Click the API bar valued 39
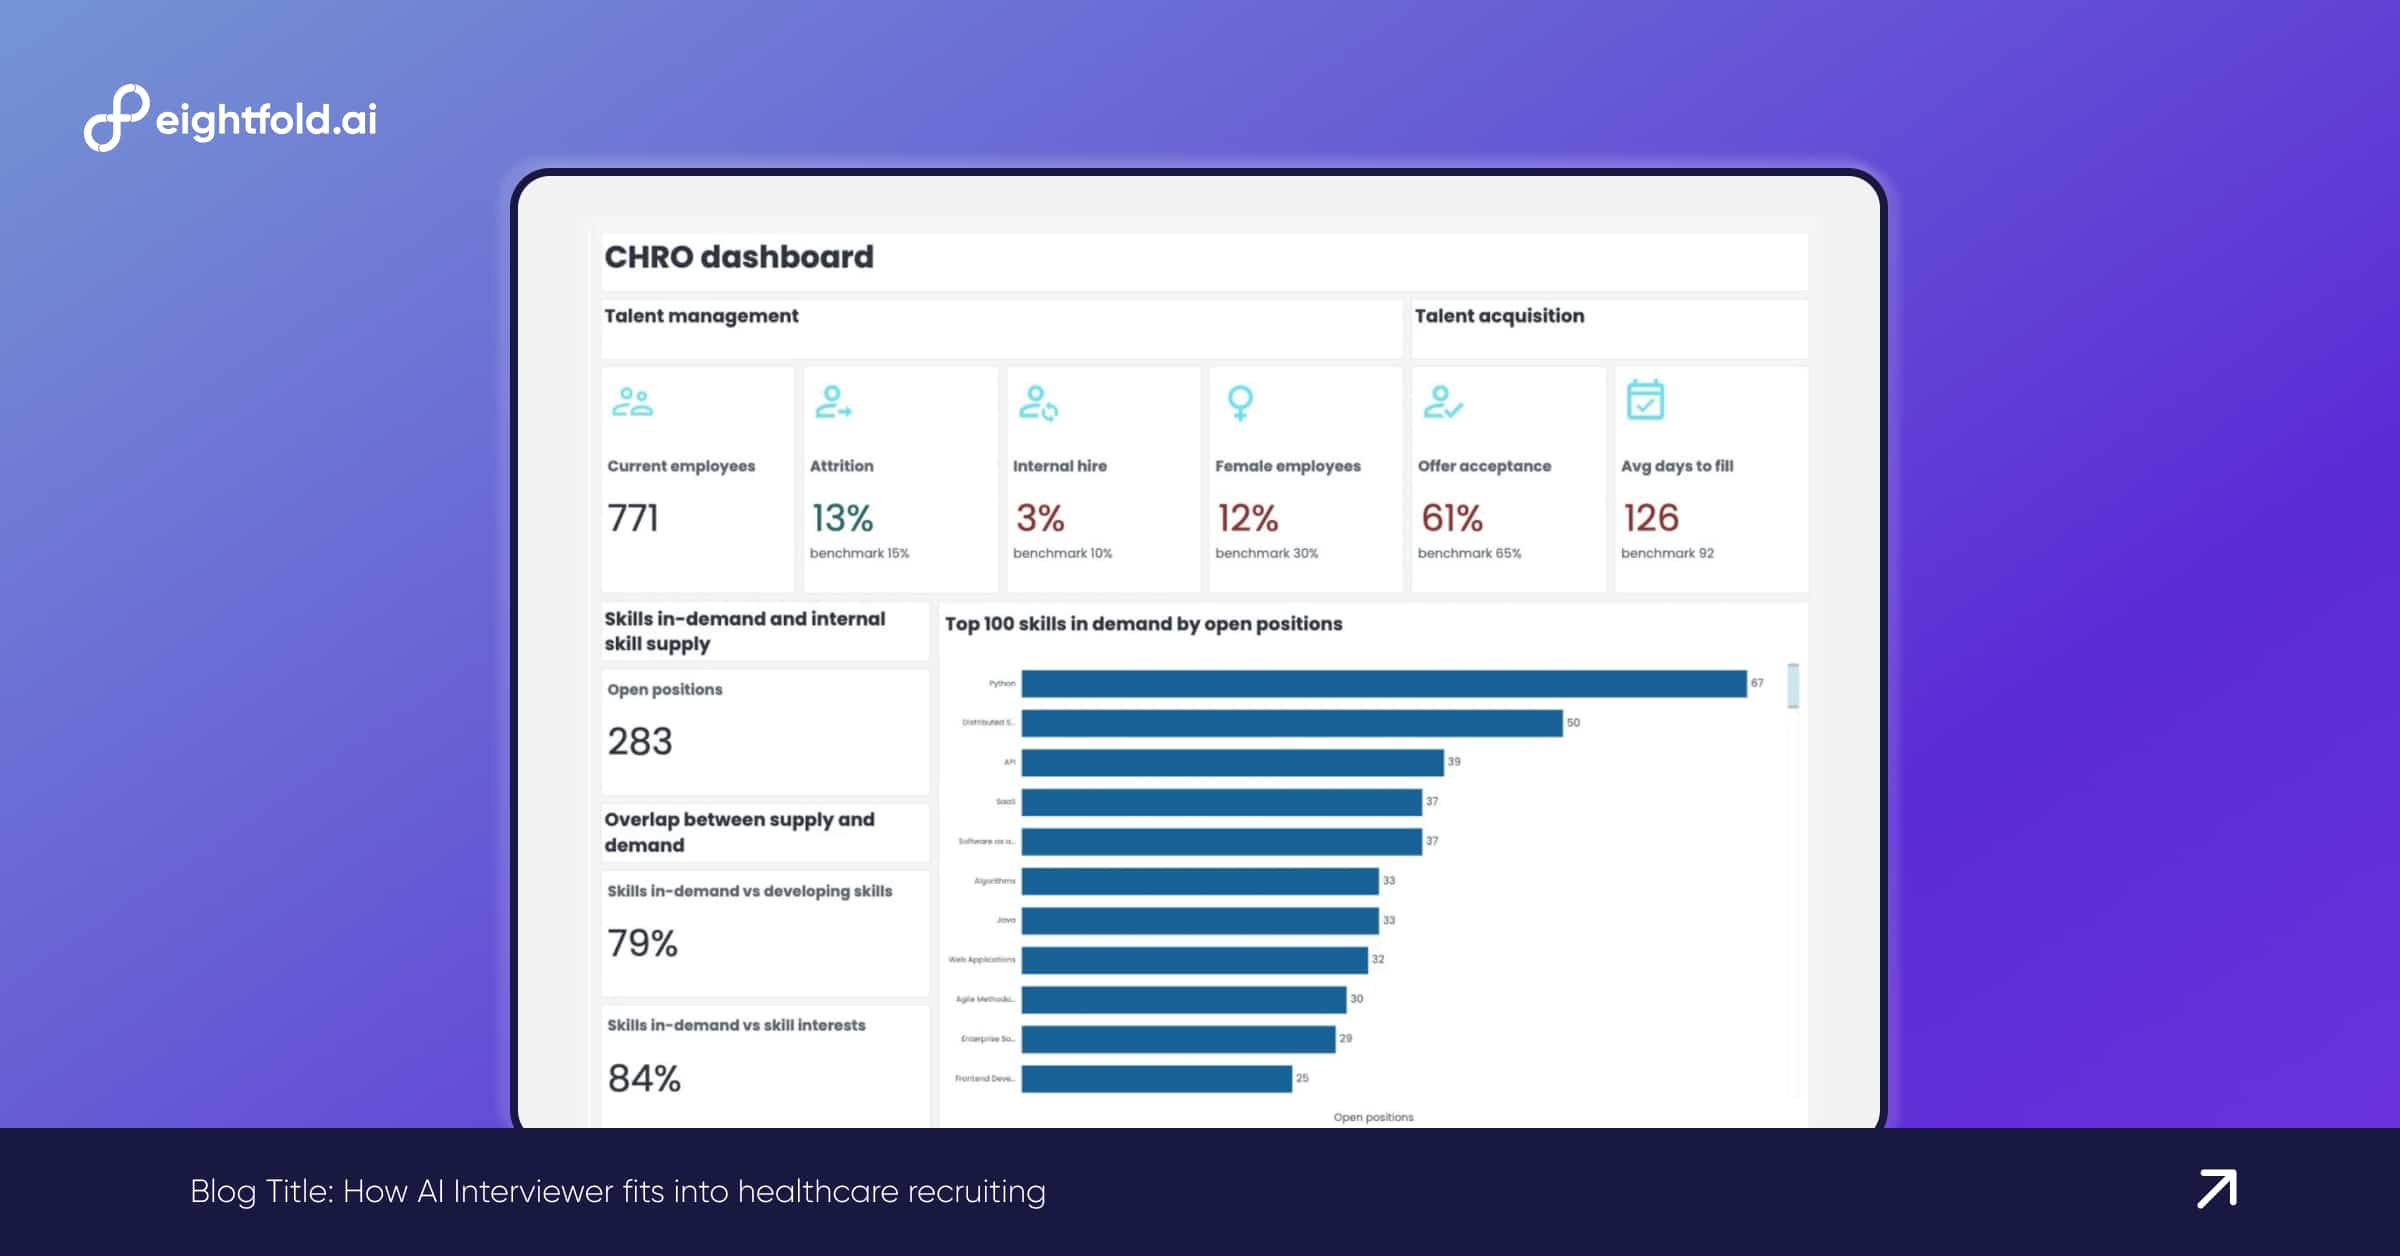 [1233, 762]
